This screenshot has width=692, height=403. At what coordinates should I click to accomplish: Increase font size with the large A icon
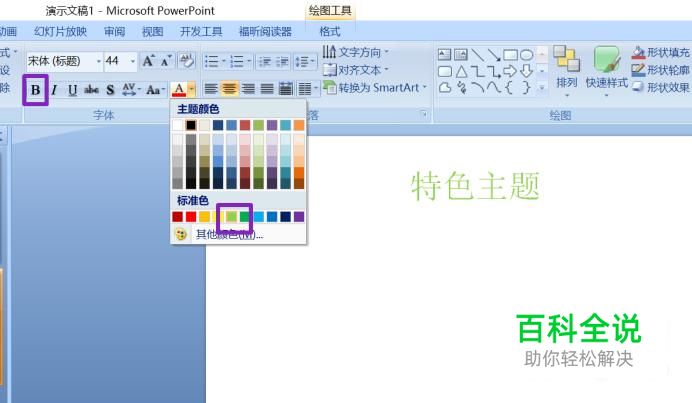point(148,61)
